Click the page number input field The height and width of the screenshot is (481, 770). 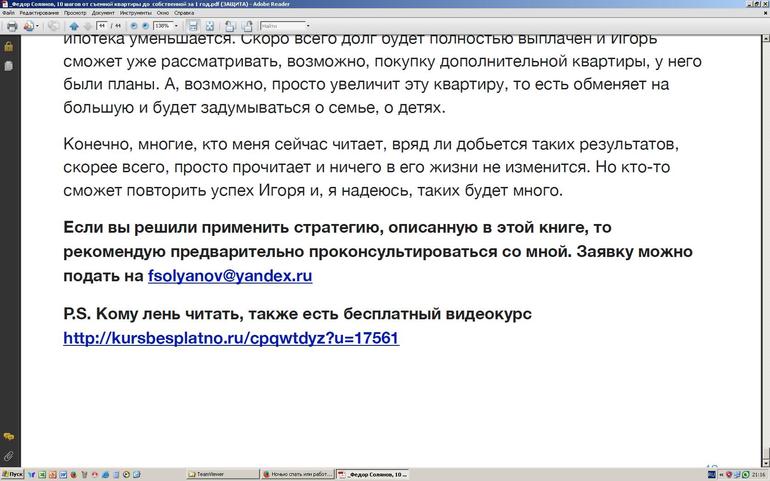(103, 26)
